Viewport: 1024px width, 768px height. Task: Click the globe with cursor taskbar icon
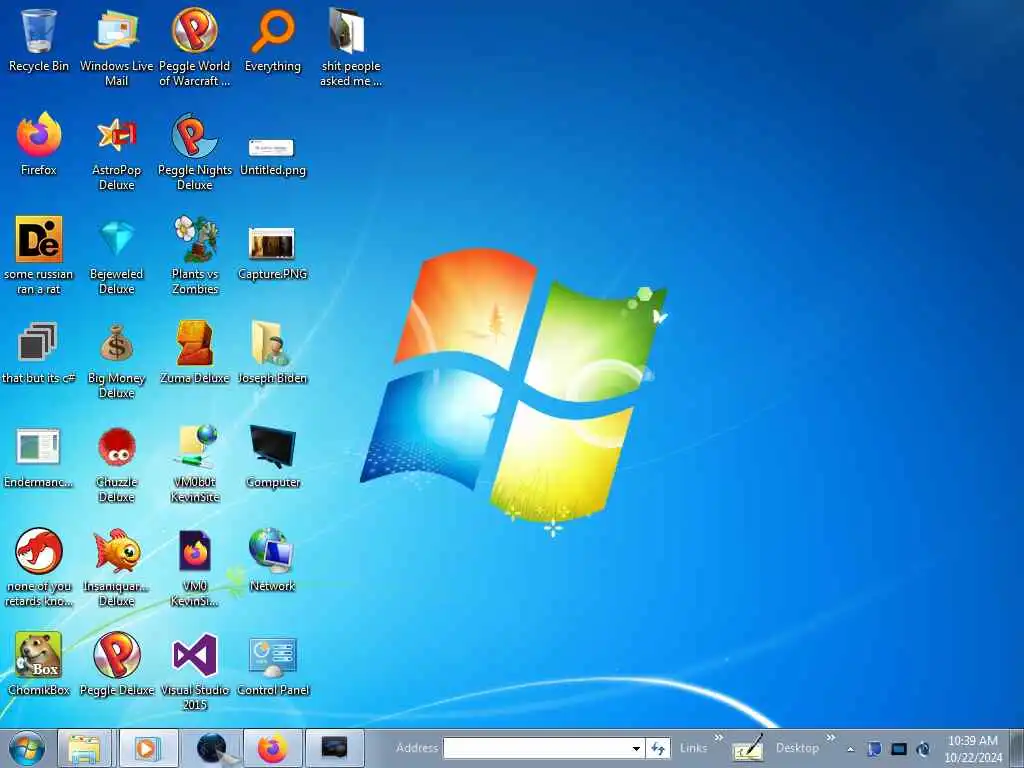(x=213, y=748)
